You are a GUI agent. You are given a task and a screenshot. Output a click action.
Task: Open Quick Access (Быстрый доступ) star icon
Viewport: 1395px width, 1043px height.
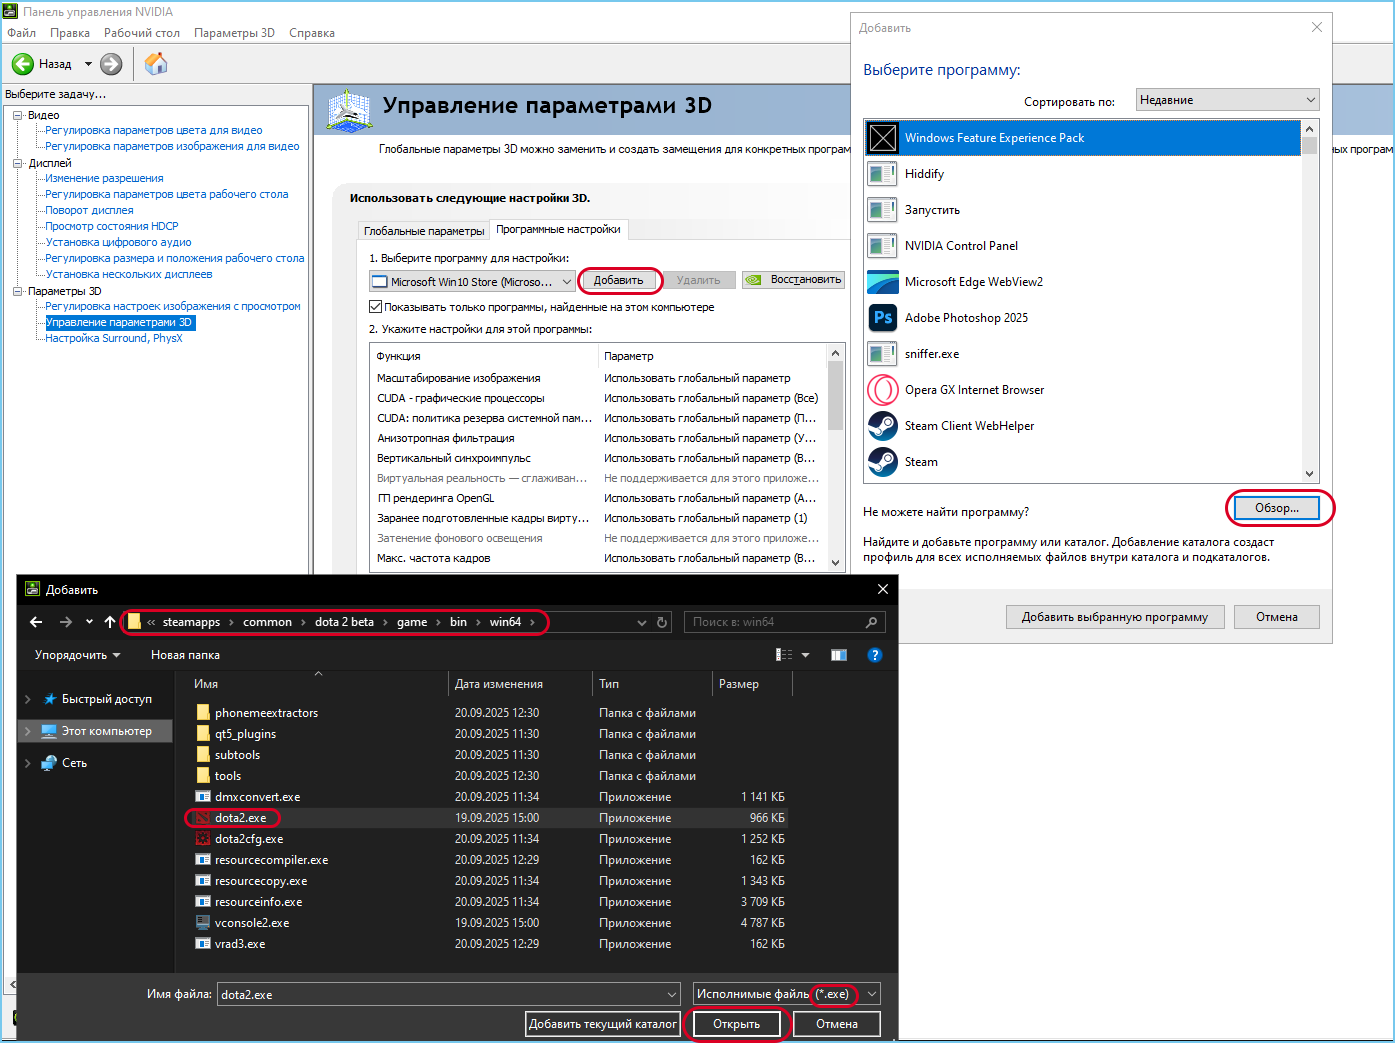click(50, 699)
